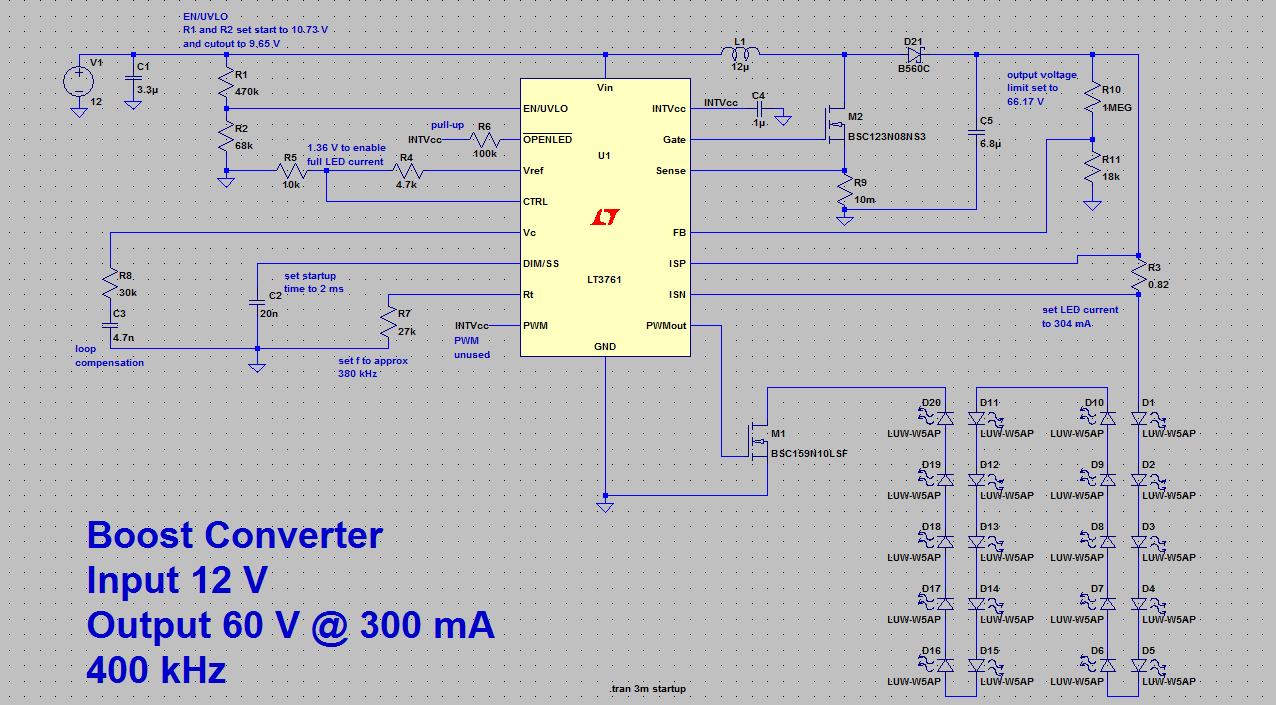Click ground symbol below R11
This screenshot has height=705, width=1276.
tap(1093, 205)
